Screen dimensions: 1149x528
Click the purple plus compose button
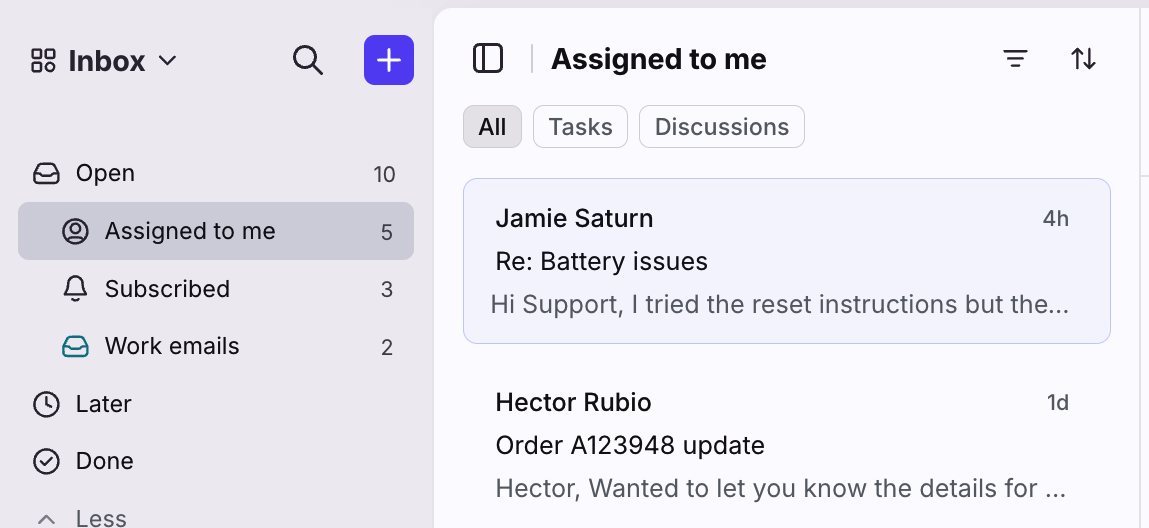[389, 60]
